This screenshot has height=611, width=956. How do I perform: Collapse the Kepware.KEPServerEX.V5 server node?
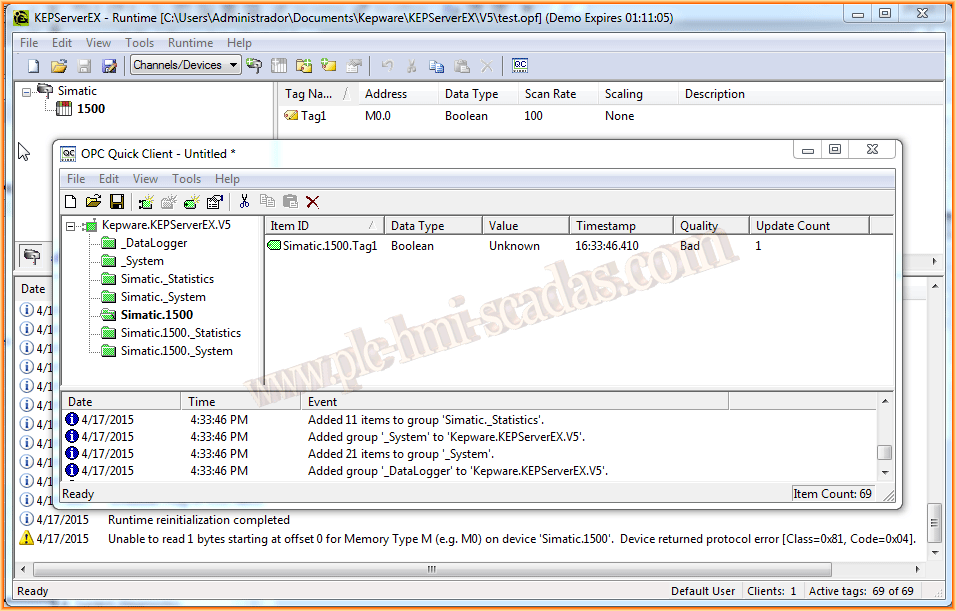72,226
